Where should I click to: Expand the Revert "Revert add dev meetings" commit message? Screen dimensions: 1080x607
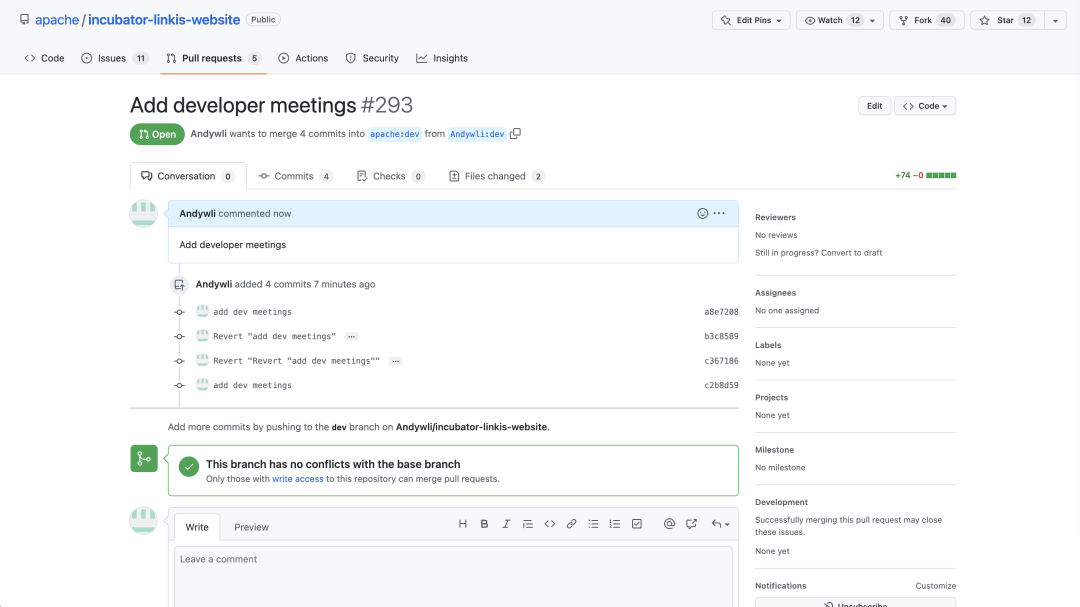(x=395, y=361)
